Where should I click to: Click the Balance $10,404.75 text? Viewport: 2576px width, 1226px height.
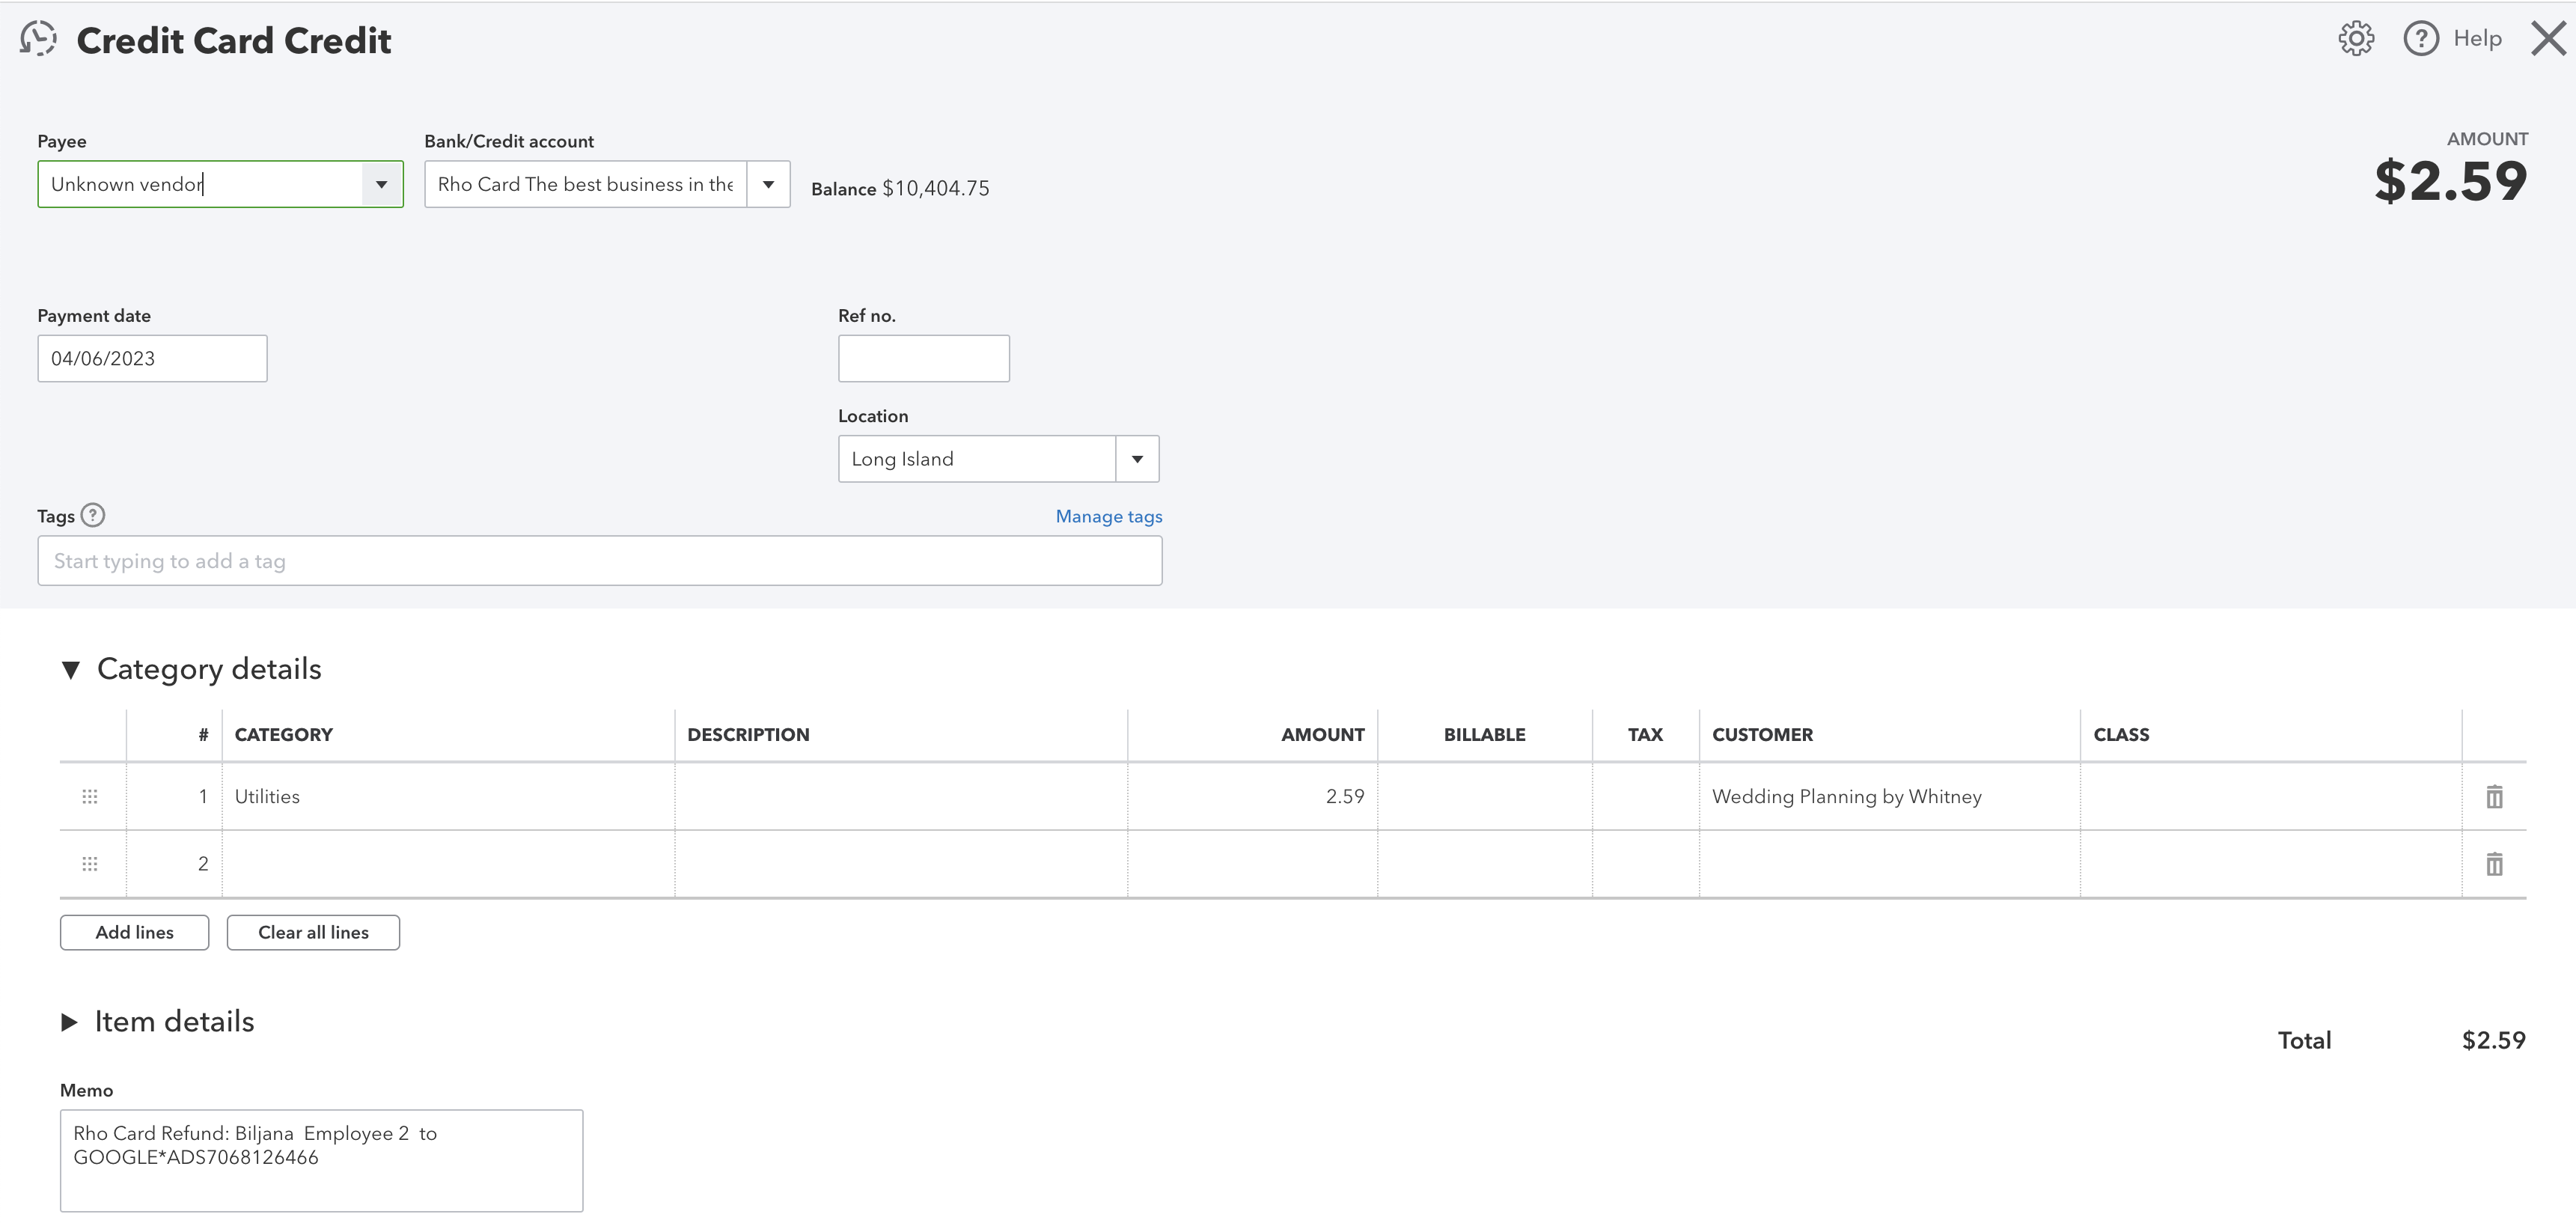pos(900,188)
